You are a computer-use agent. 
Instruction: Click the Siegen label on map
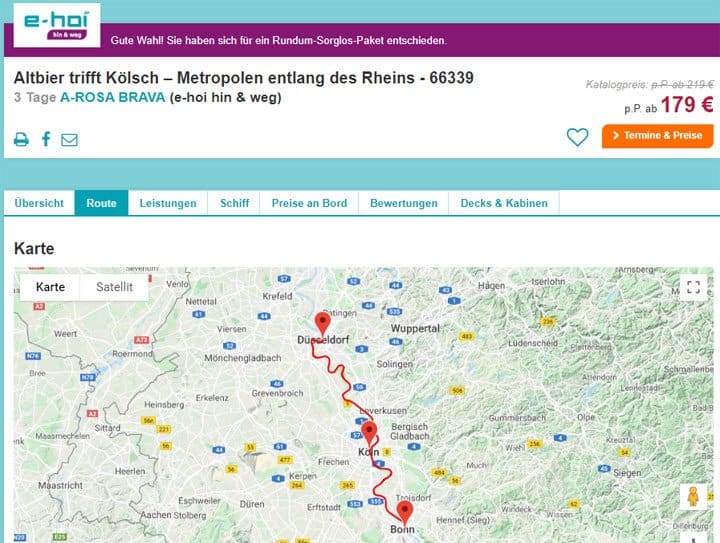(x=627, y=473)
